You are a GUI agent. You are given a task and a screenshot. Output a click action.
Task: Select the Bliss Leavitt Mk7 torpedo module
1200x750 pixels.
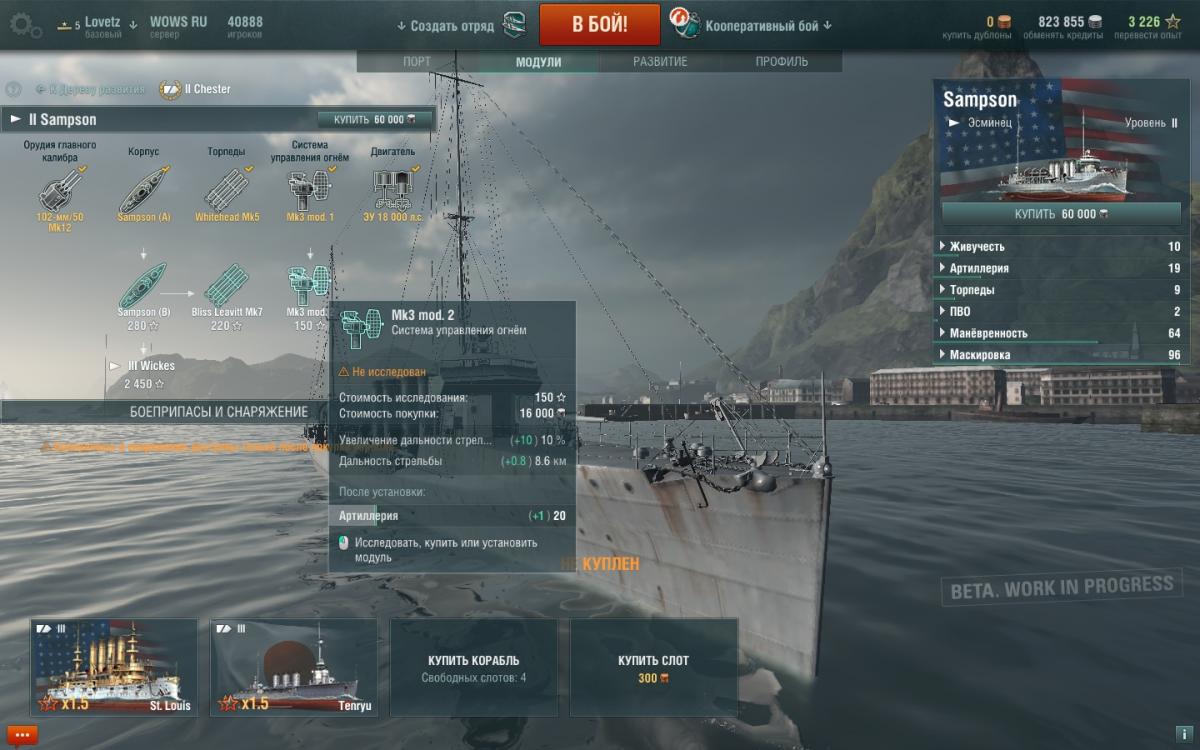(x=228, y=289)
